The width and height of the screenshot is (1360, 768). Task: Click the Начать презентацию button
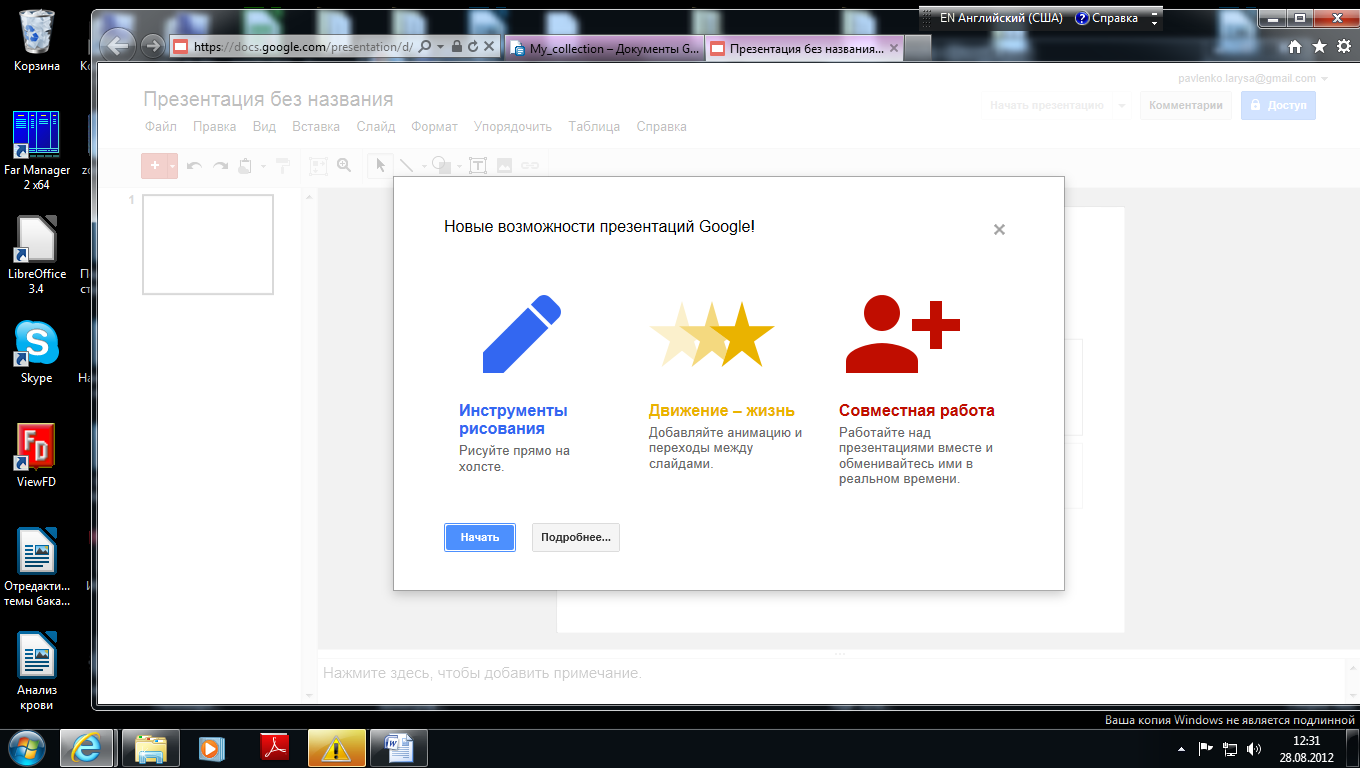[x=1047, y=105]
